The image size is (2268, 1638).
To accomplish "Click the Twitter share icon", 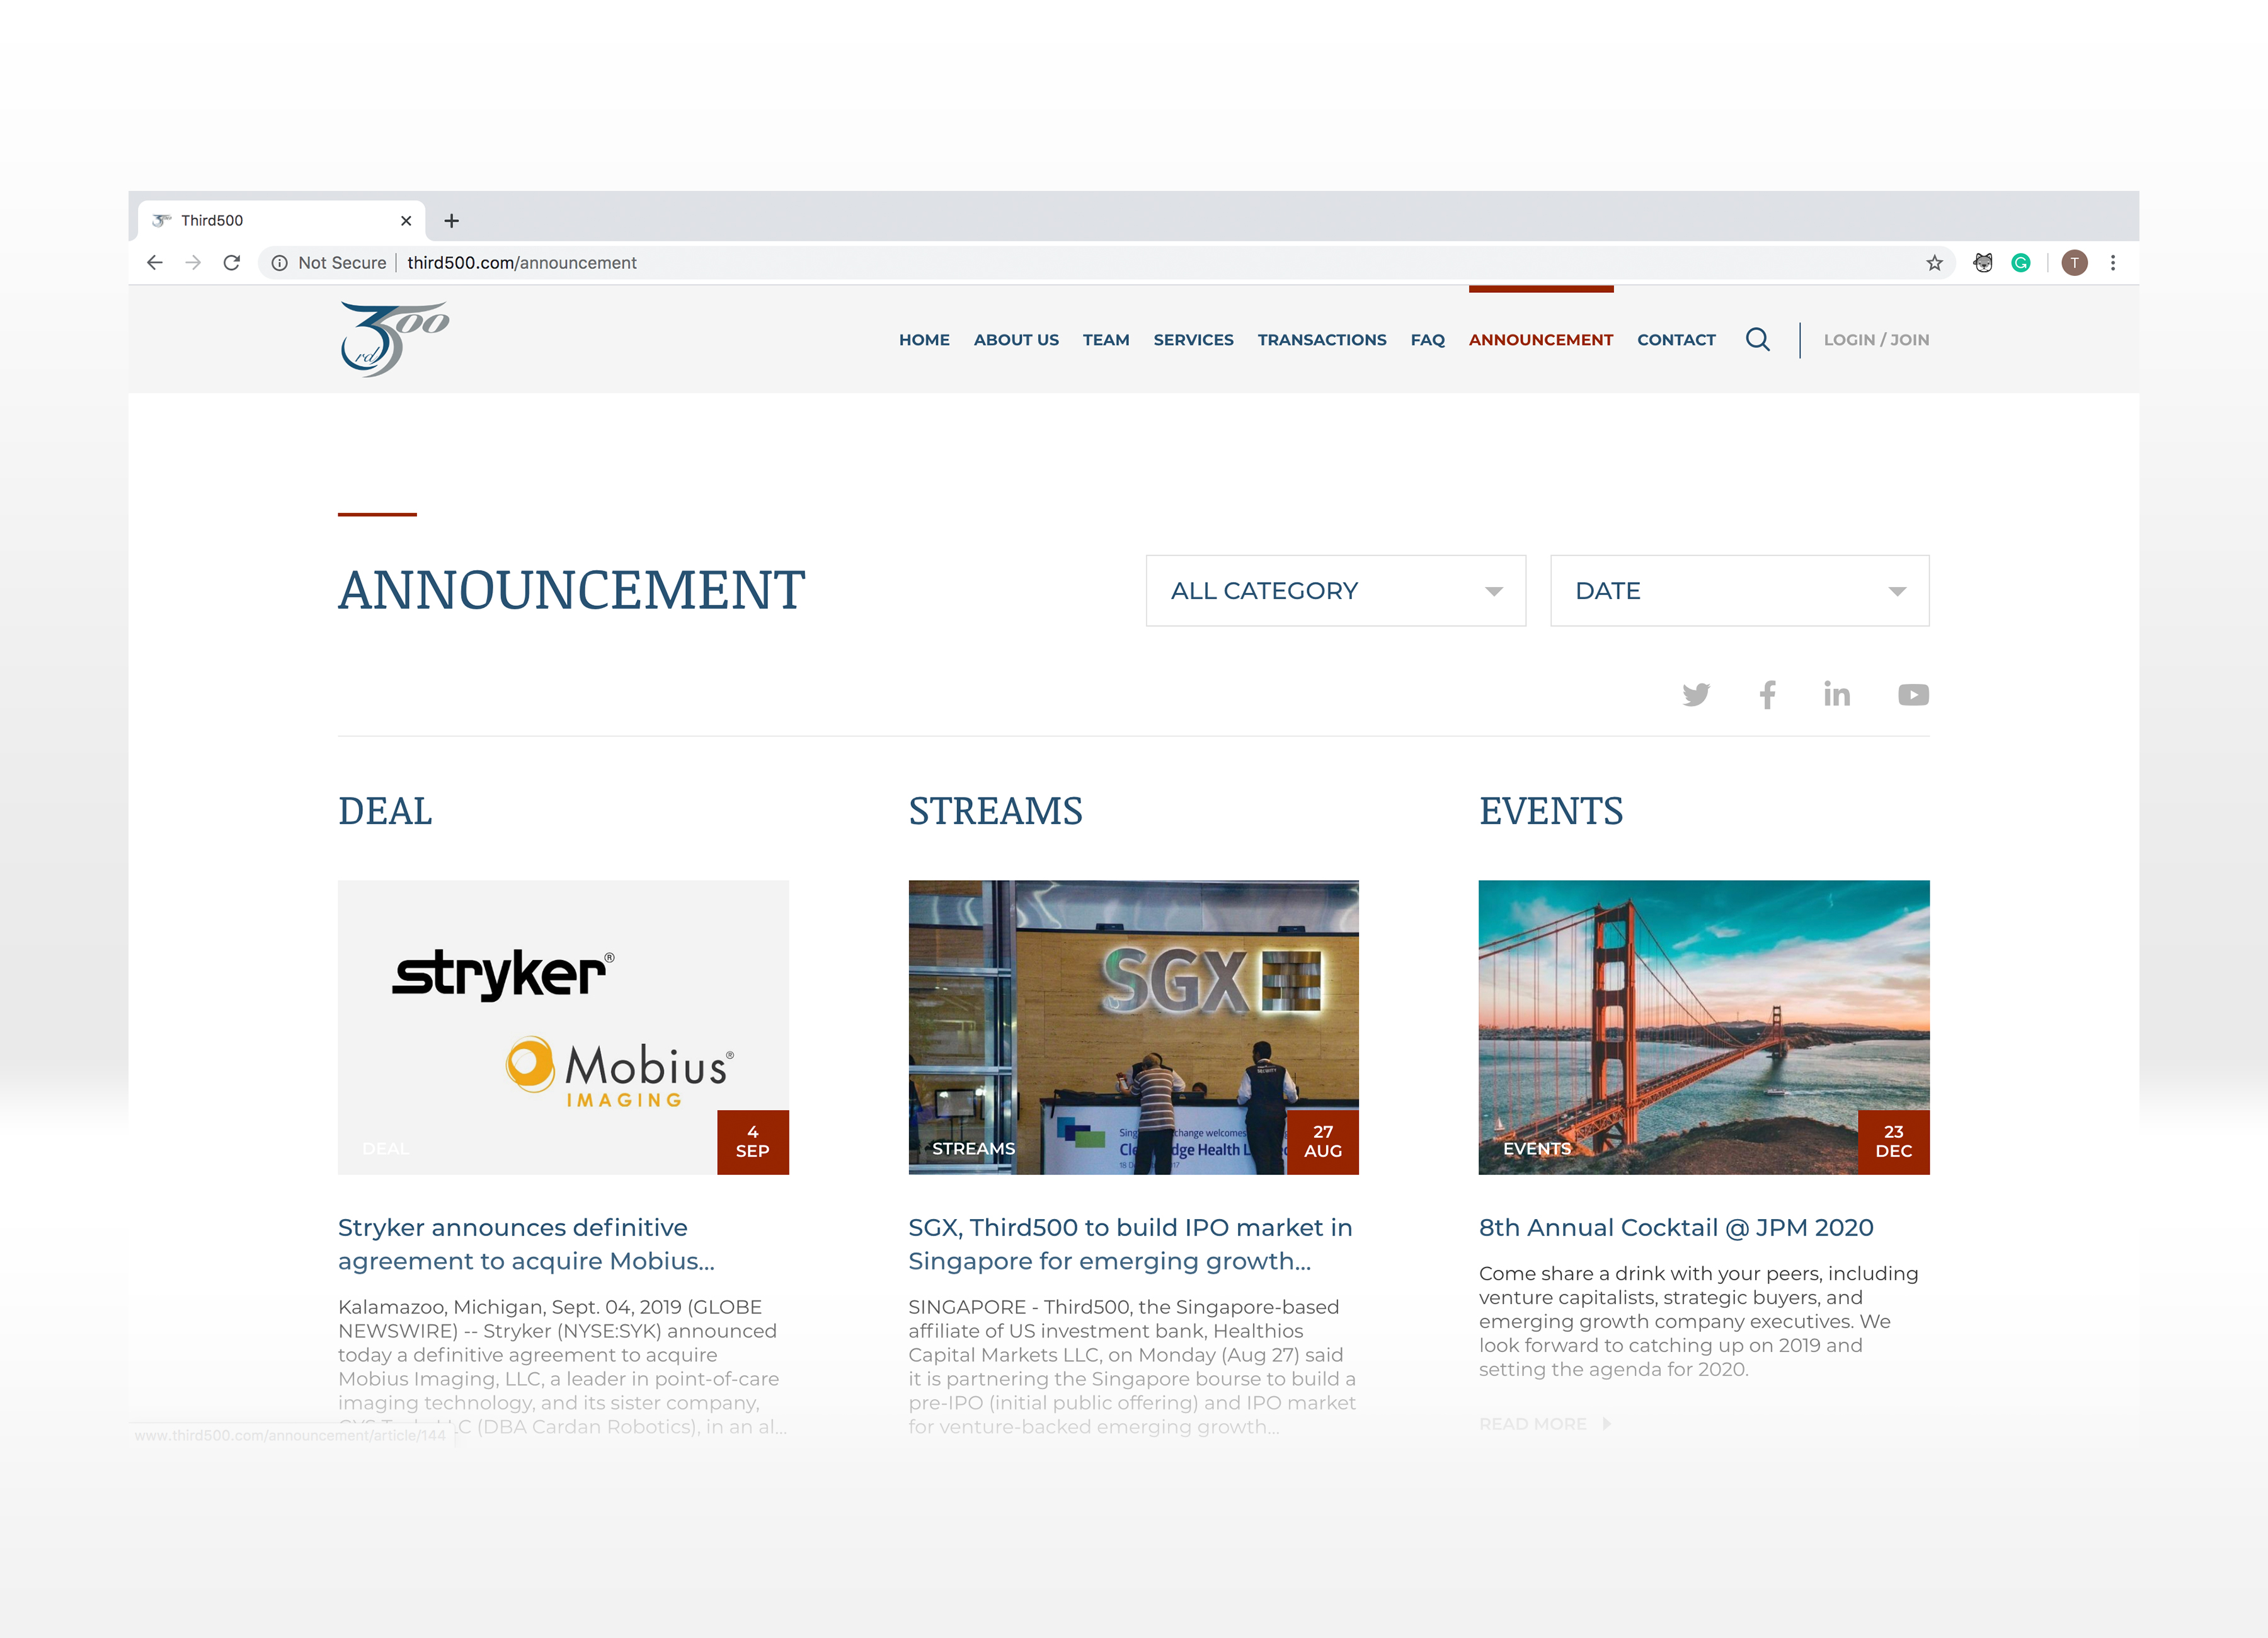I will tap(1696, 695).
